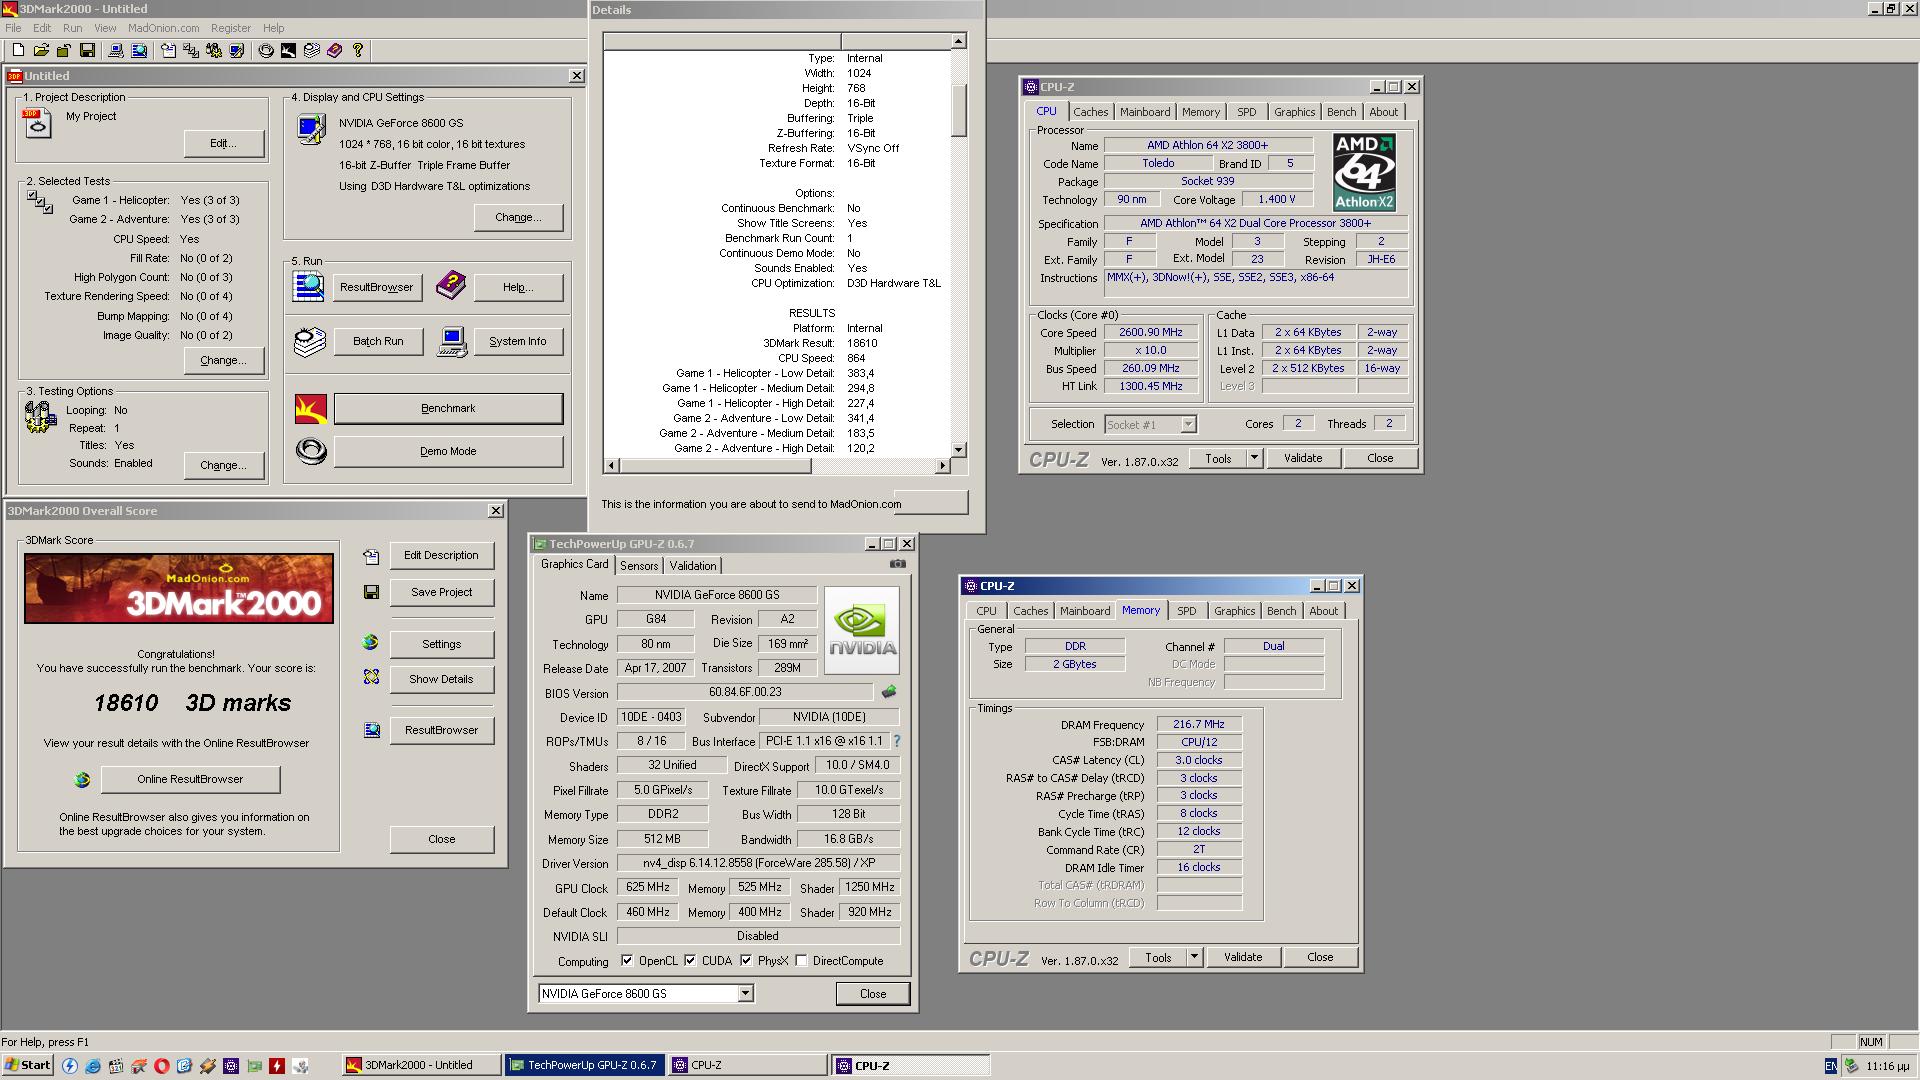Image resolution: width=1920 pixels, height=1080 pixels.
Task: Click the purple Help book toolbar icon
Action: coord(335,50)
